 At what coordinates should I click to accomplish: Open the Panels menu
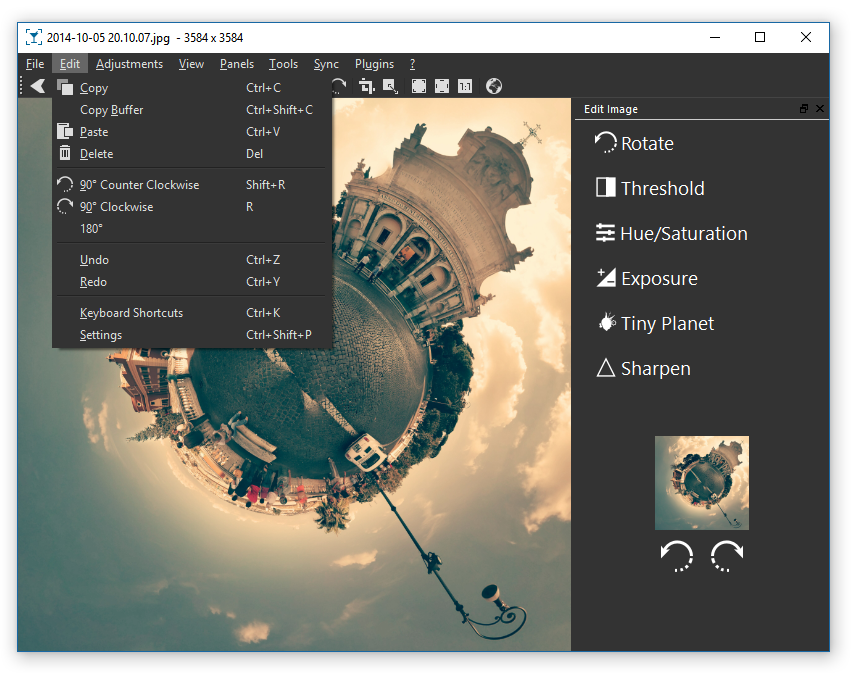point(237,63)
